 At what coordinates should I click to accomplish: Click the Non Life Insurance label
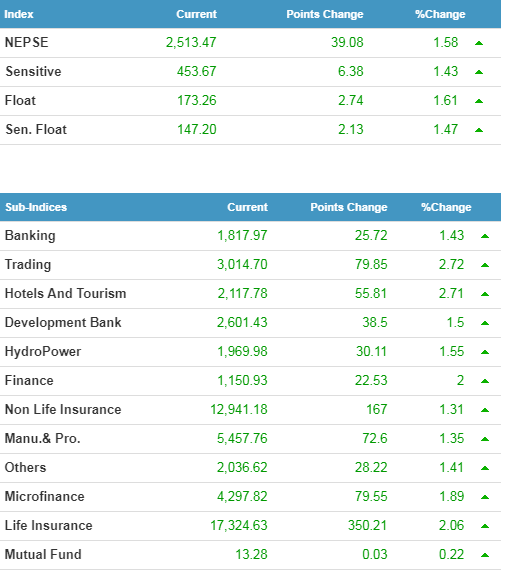coord(63,409)
